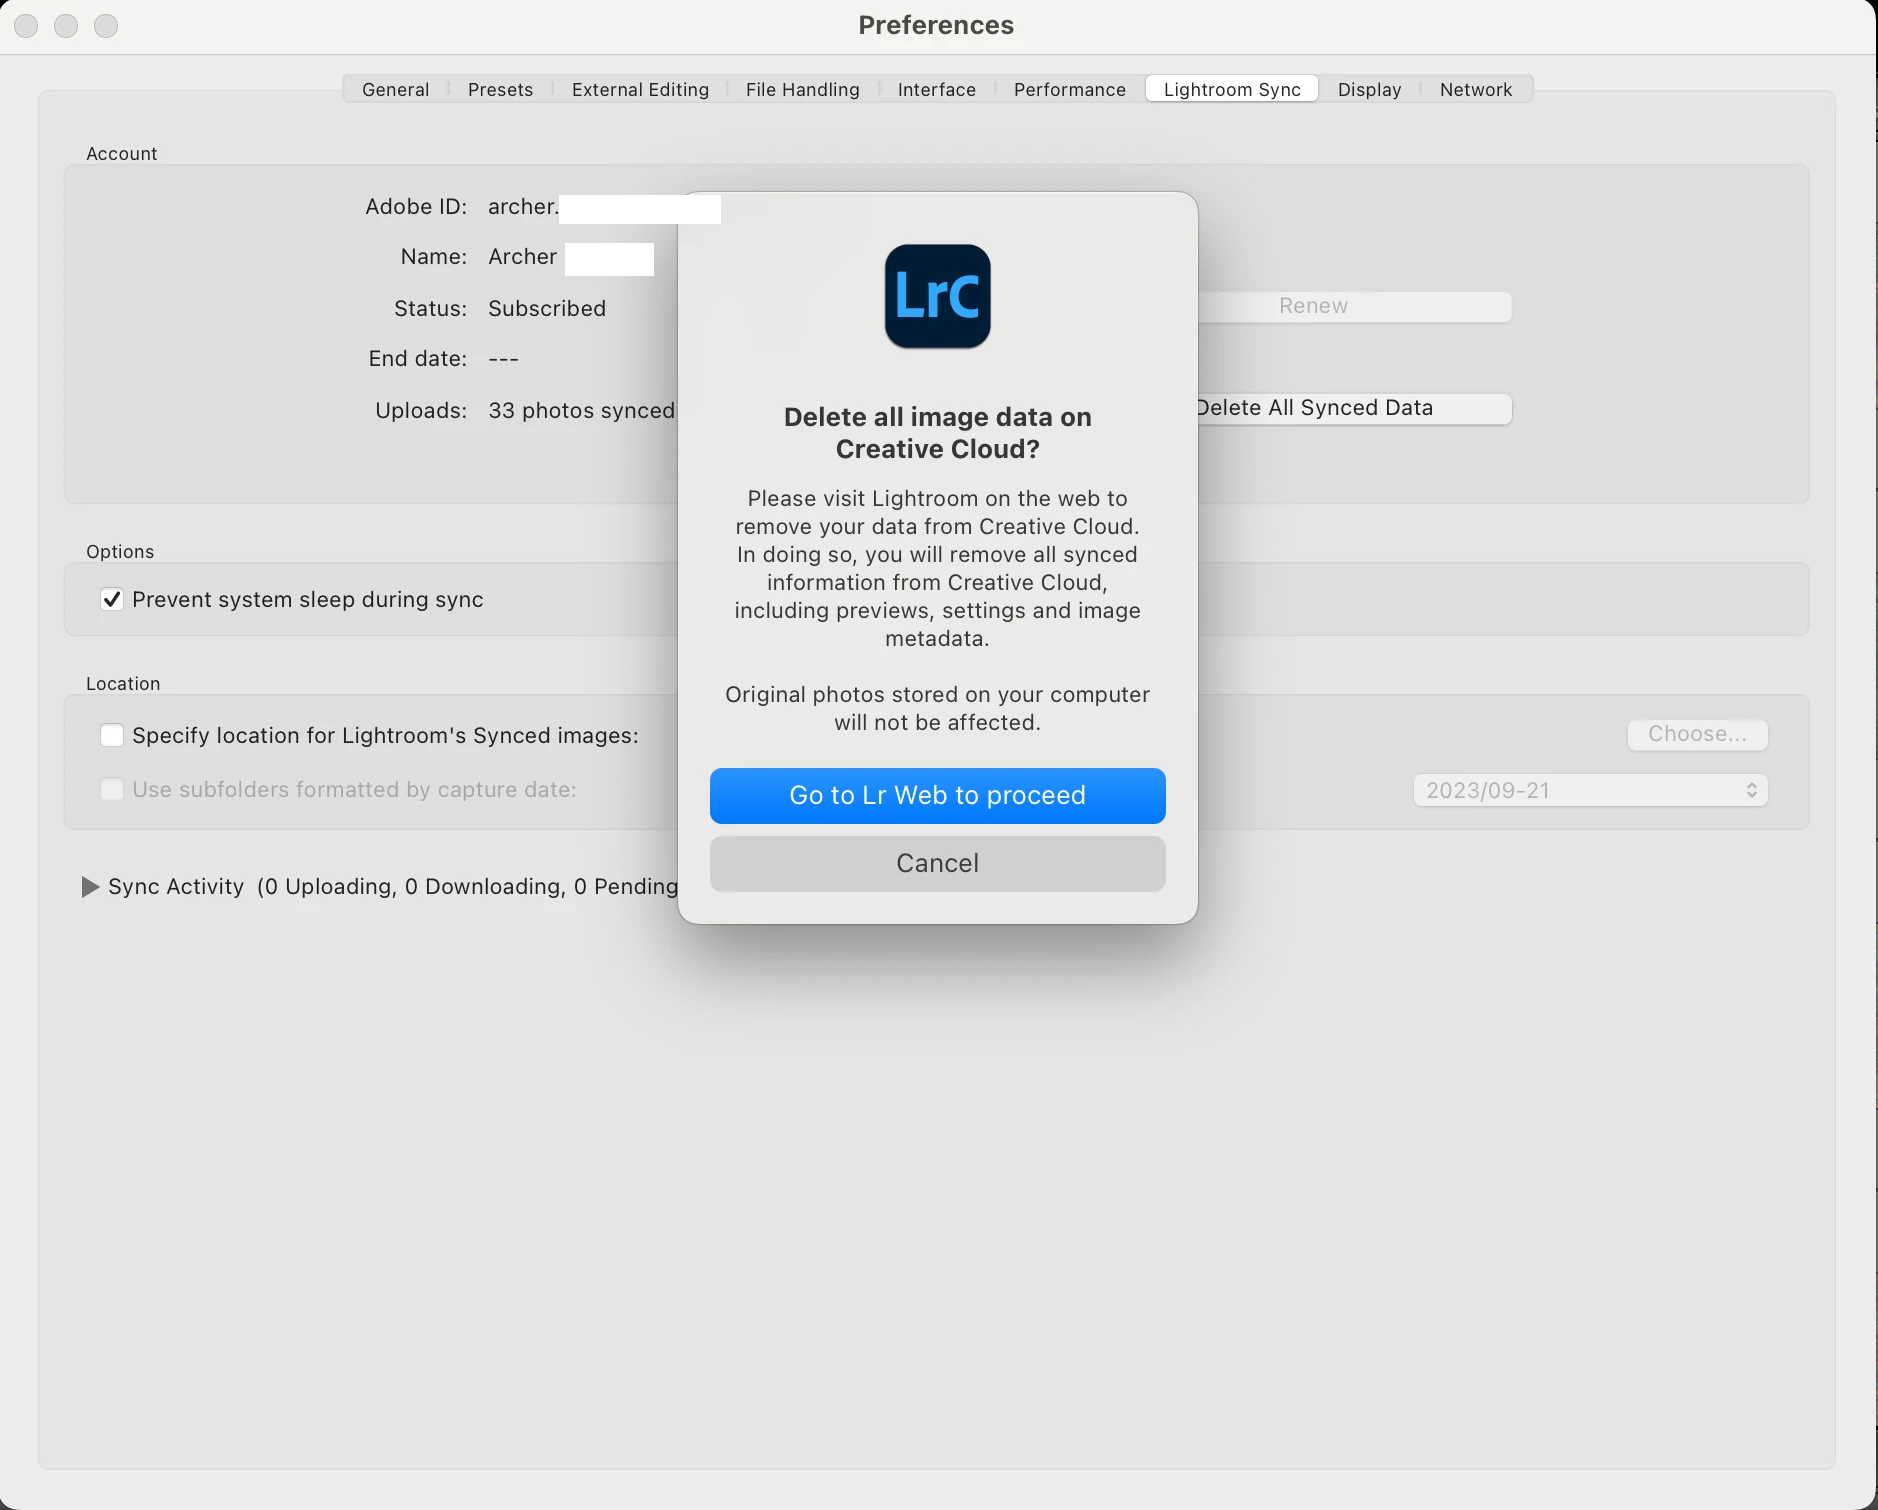Click the red close window button
The height and width of the screenshot is (1510, 1878).
pos(27,26)
